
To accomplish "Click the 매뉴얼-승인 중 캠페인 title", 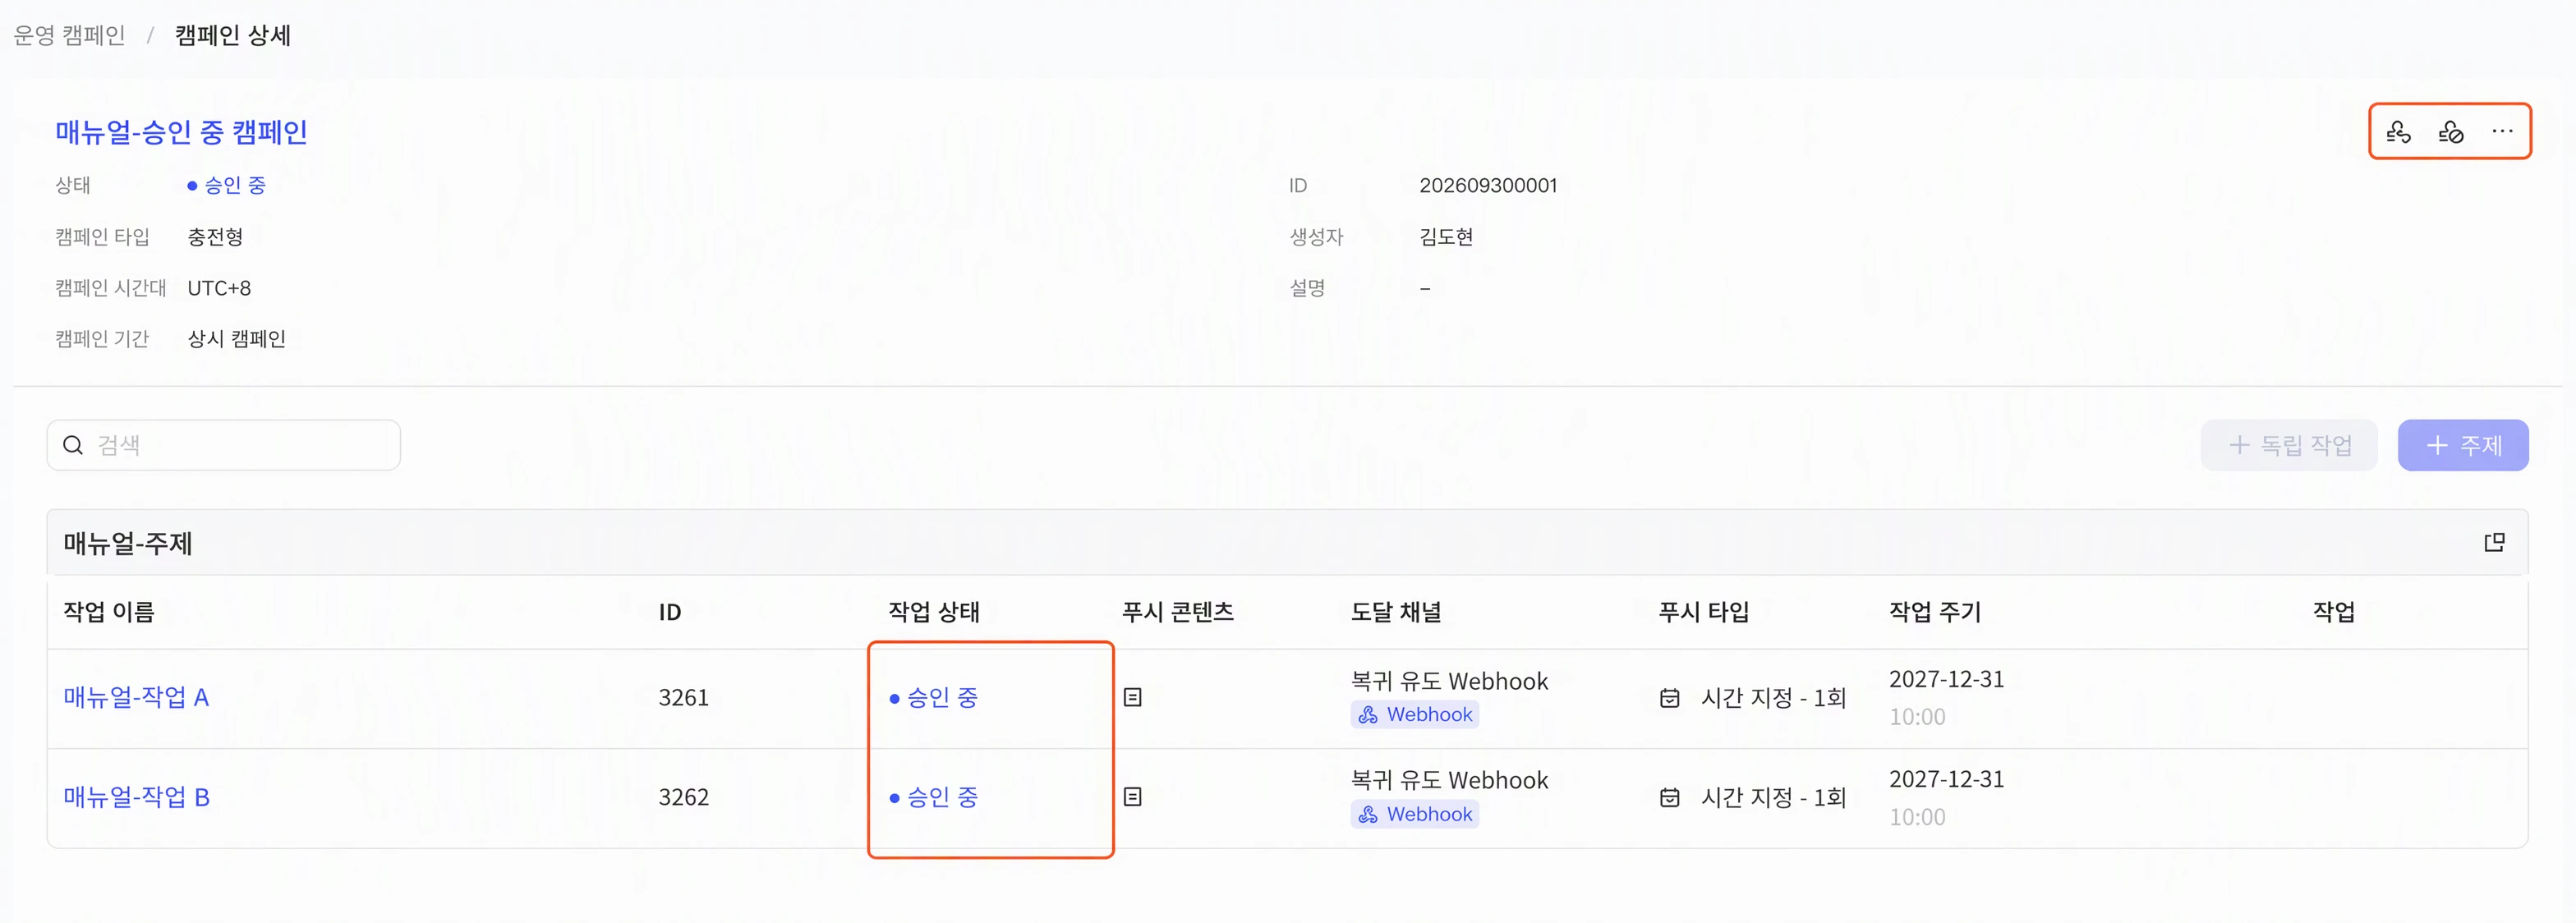I will point(181,132).
